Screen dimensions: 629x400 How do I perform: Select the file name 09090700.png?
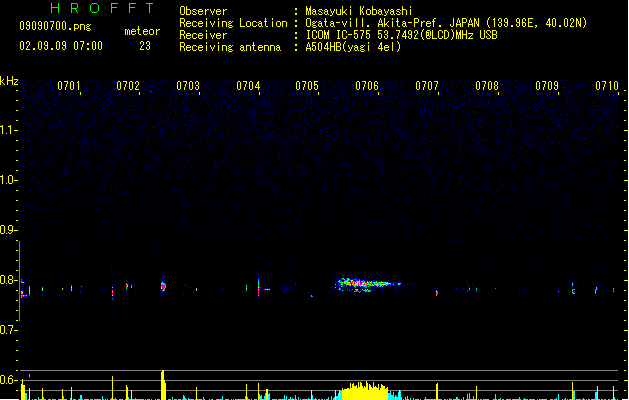click(55, 26)
